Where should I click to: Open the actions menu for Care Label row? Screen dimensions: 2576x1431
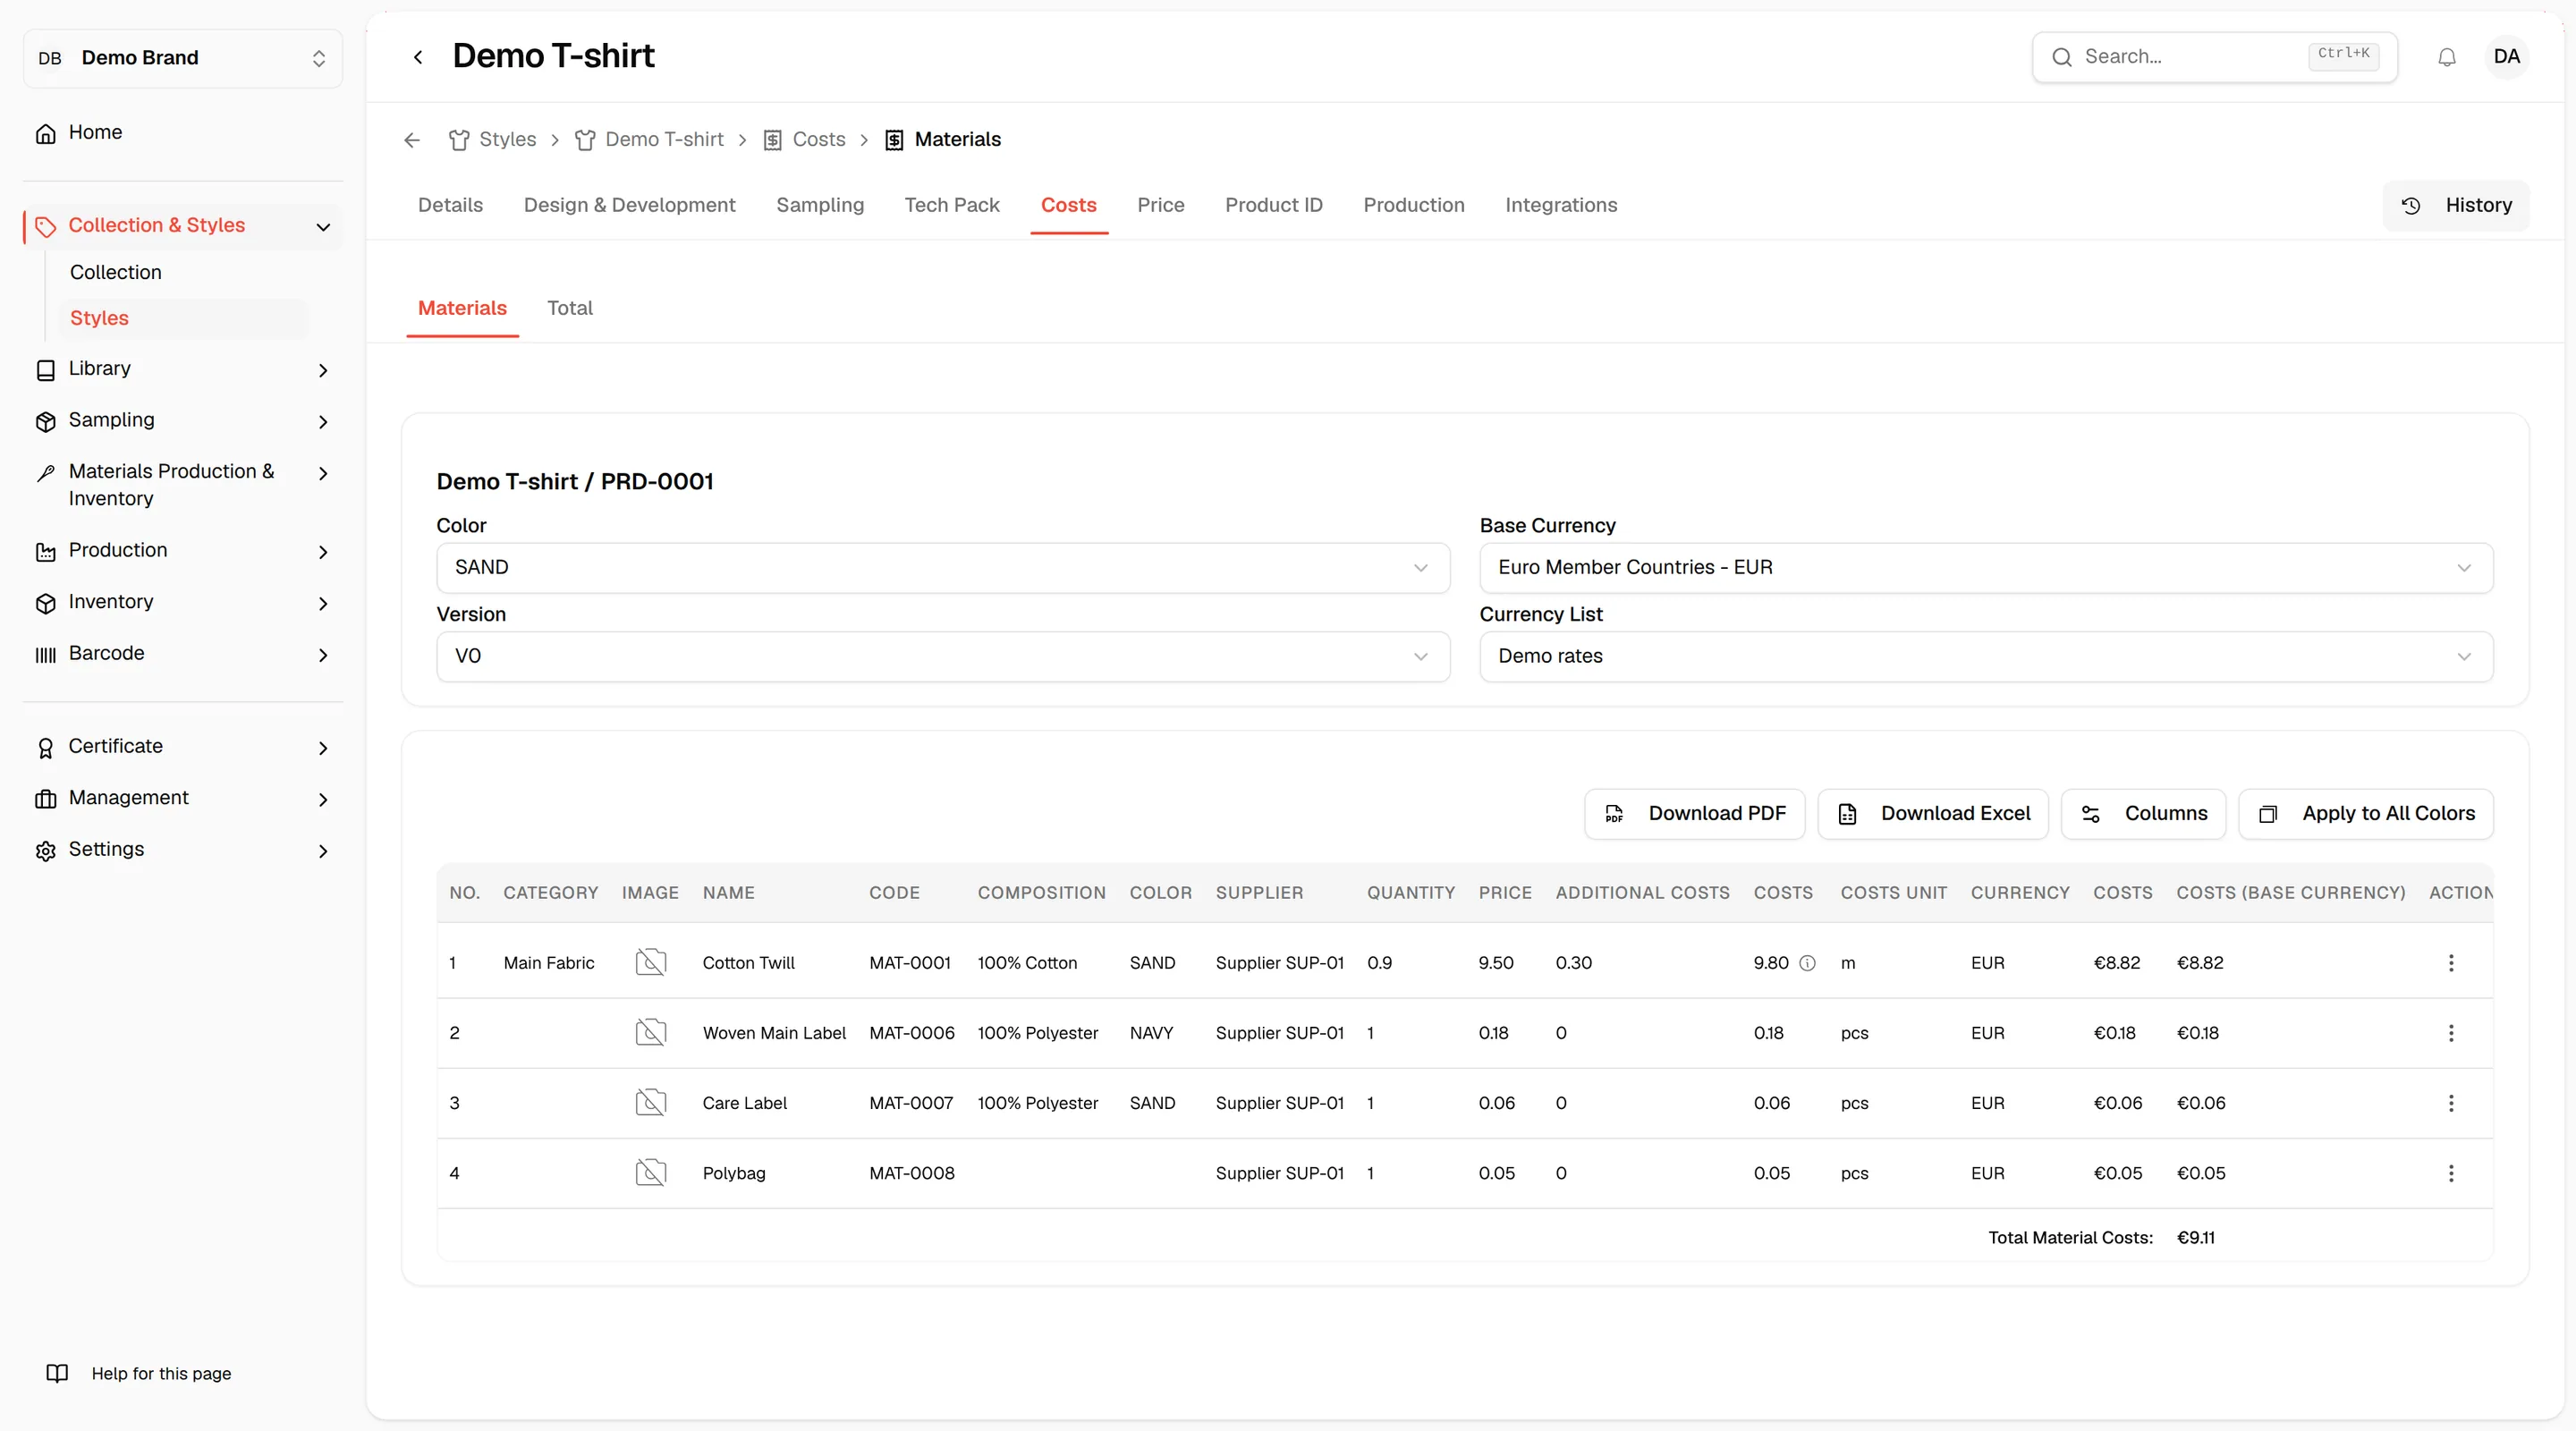2450,1102
